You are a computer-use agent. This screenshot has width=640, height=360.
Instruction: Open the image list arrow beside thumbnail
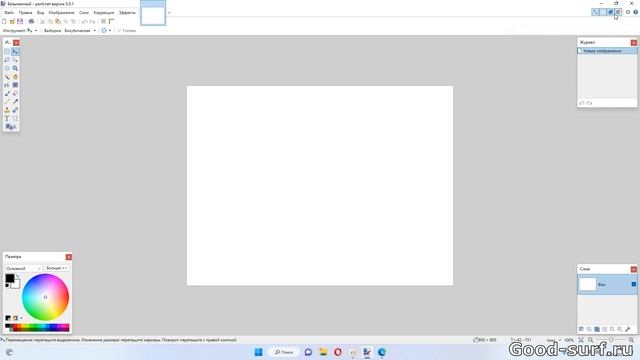point(169,13)
